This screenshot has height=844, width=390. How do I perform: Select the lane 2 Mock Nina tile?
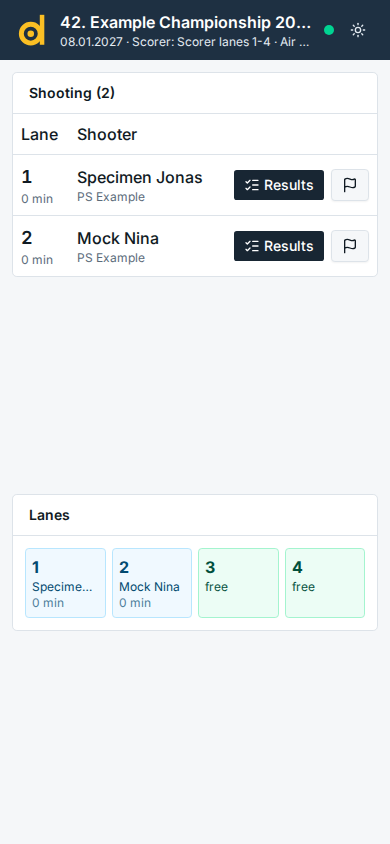[x=152, y=583]
